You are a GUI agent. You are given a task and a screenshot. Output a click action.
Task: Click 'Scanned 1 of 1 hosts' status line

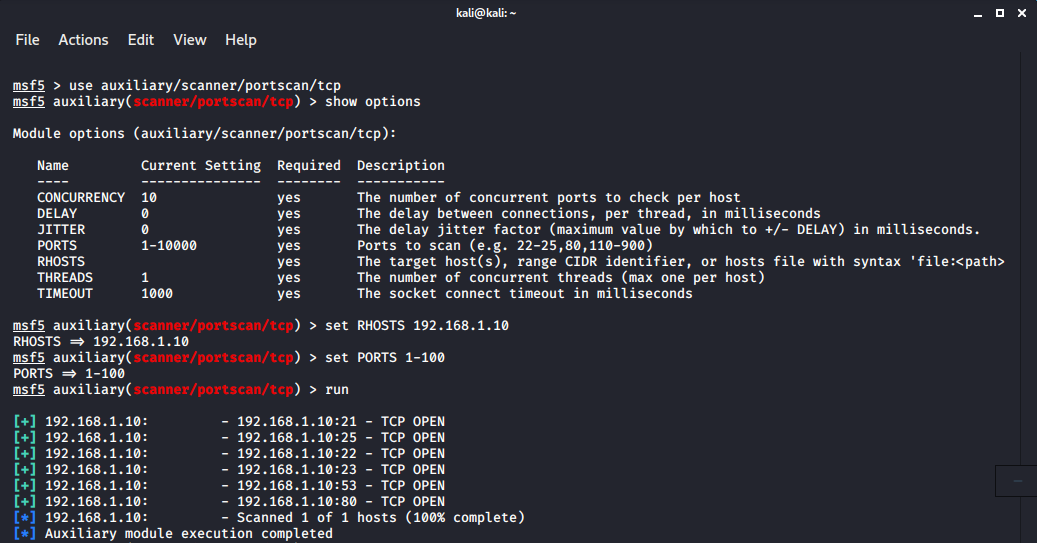point(269,517)
